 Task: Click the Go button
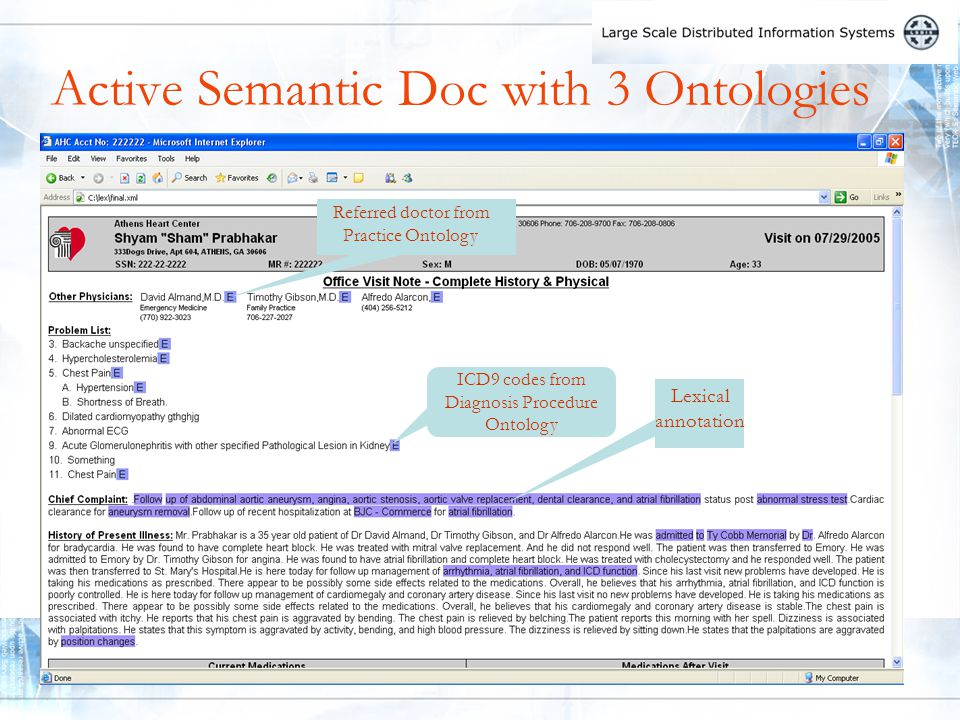point(847,197)
